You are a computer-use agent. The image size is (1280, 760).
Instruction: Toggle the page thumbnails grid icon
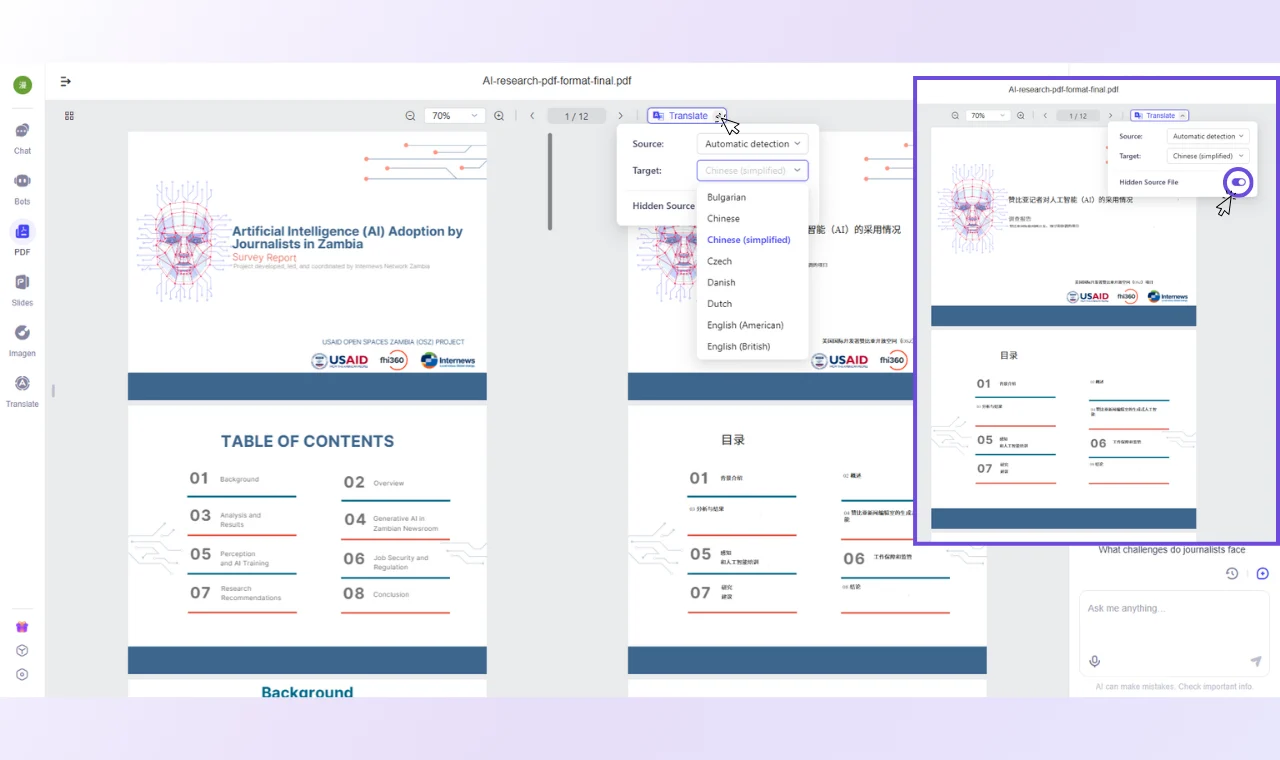pos(69,116)
